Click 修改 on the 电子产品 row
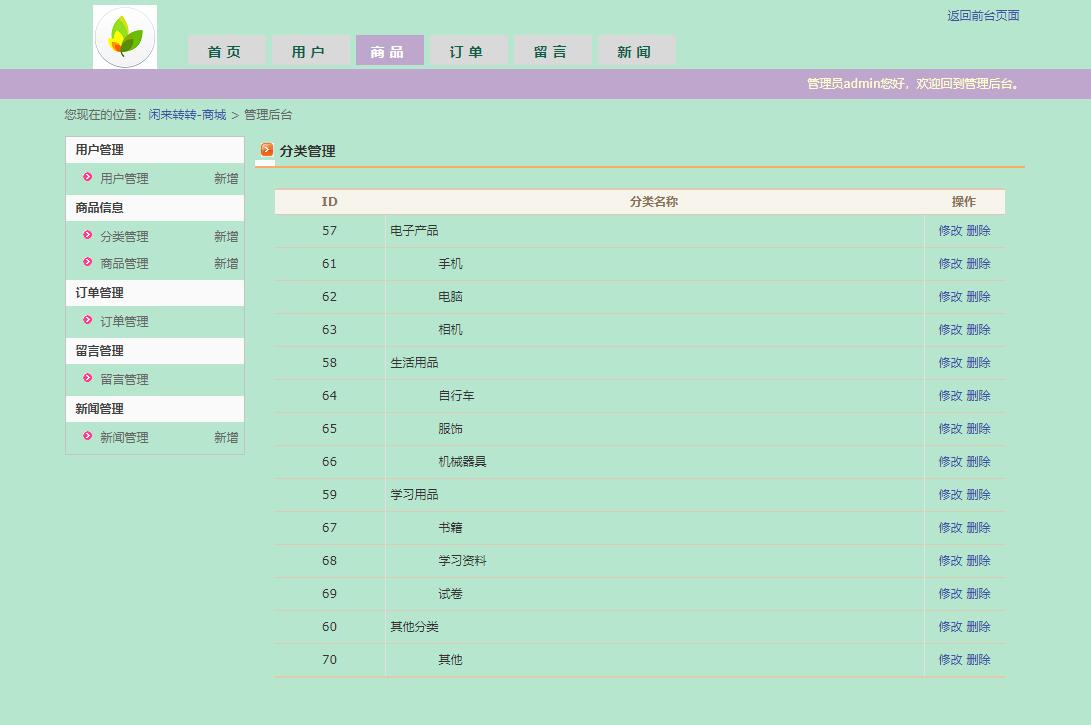Viewport: 1091px width, 725px height. [x=948, y=230]
